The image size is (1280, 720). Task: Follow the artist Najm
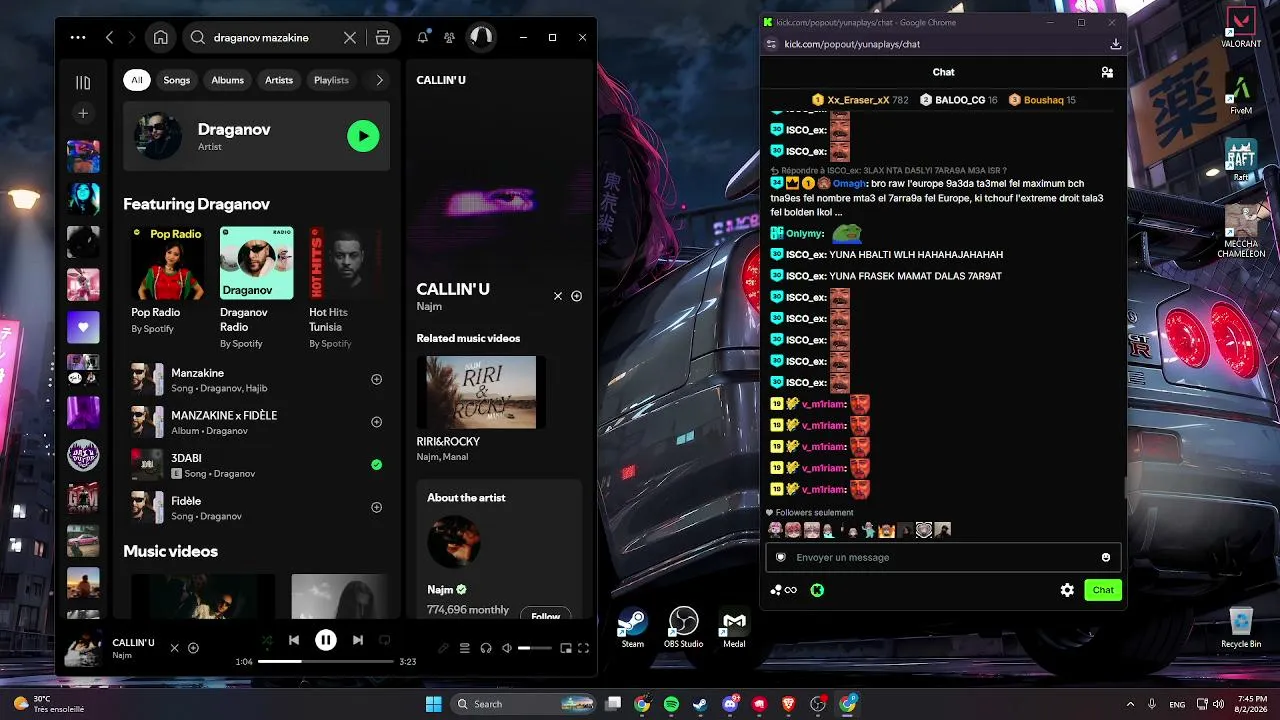546,615
